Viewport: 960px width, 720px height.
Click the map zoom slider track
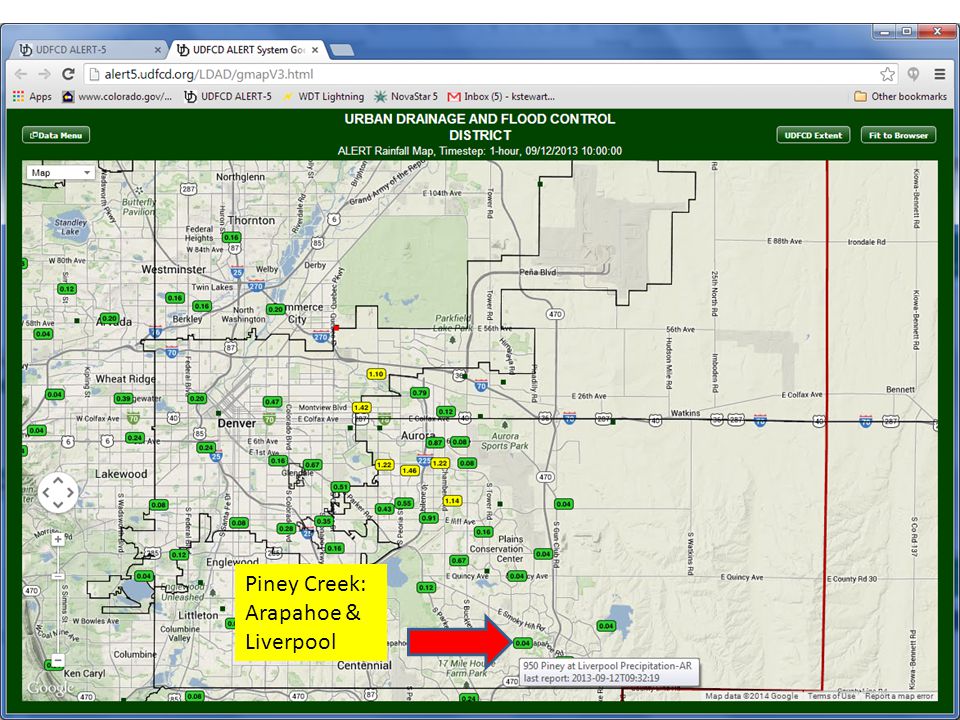(x=58, y=600)
